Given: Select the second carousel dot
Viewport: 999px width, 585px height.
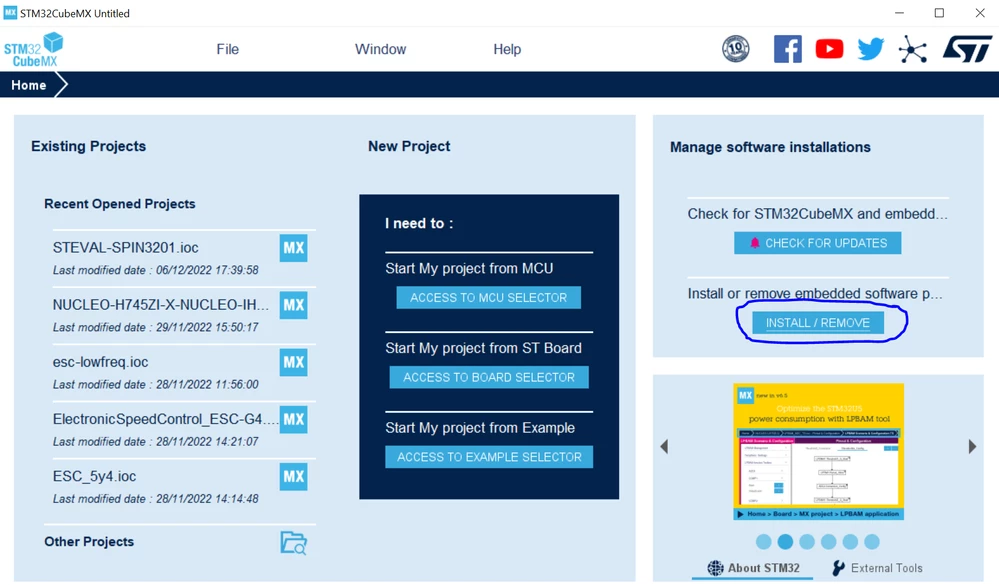Looking at the screenshot, I should click(785, 542).
